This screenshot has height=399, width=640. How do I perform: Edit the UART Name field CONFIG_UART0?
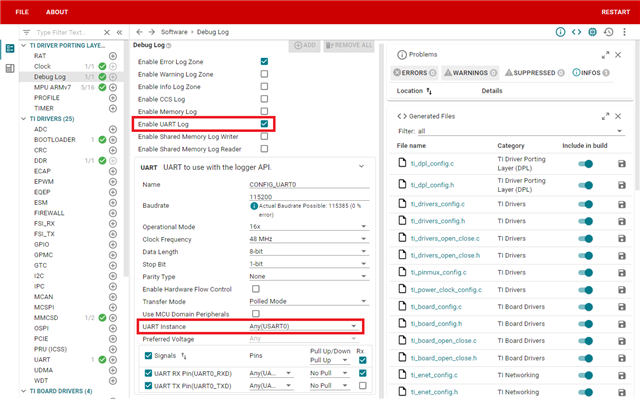309,184
